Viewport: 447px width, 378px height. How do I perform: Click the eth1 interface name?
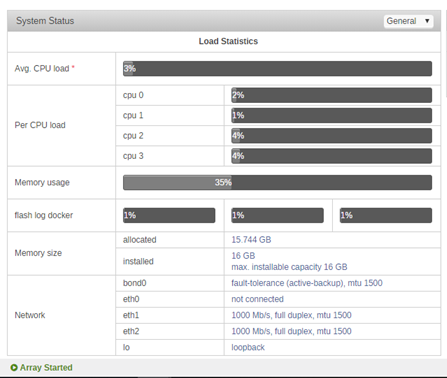click(x=131, y=315)
